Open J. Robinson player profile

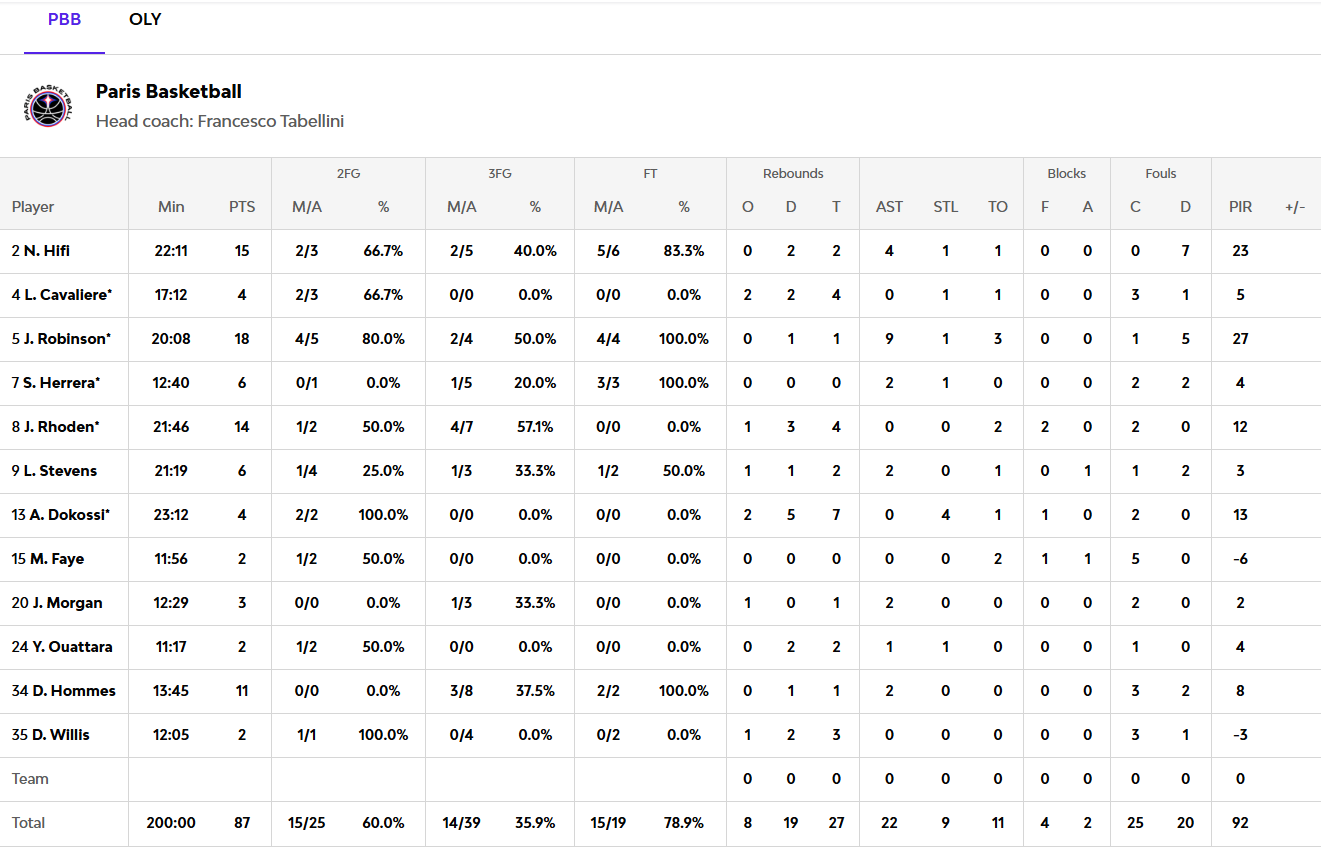[64, 339]
